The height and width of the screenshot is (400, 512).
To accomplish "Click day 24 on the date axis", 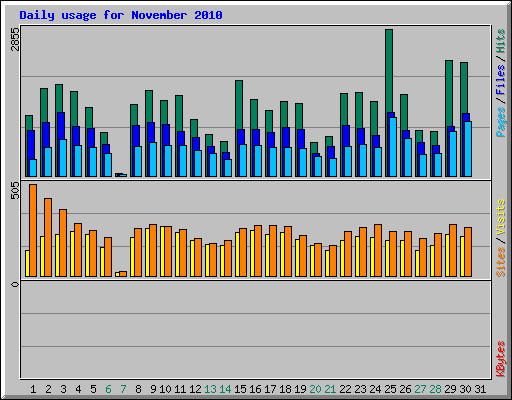I will click(375, 389).
